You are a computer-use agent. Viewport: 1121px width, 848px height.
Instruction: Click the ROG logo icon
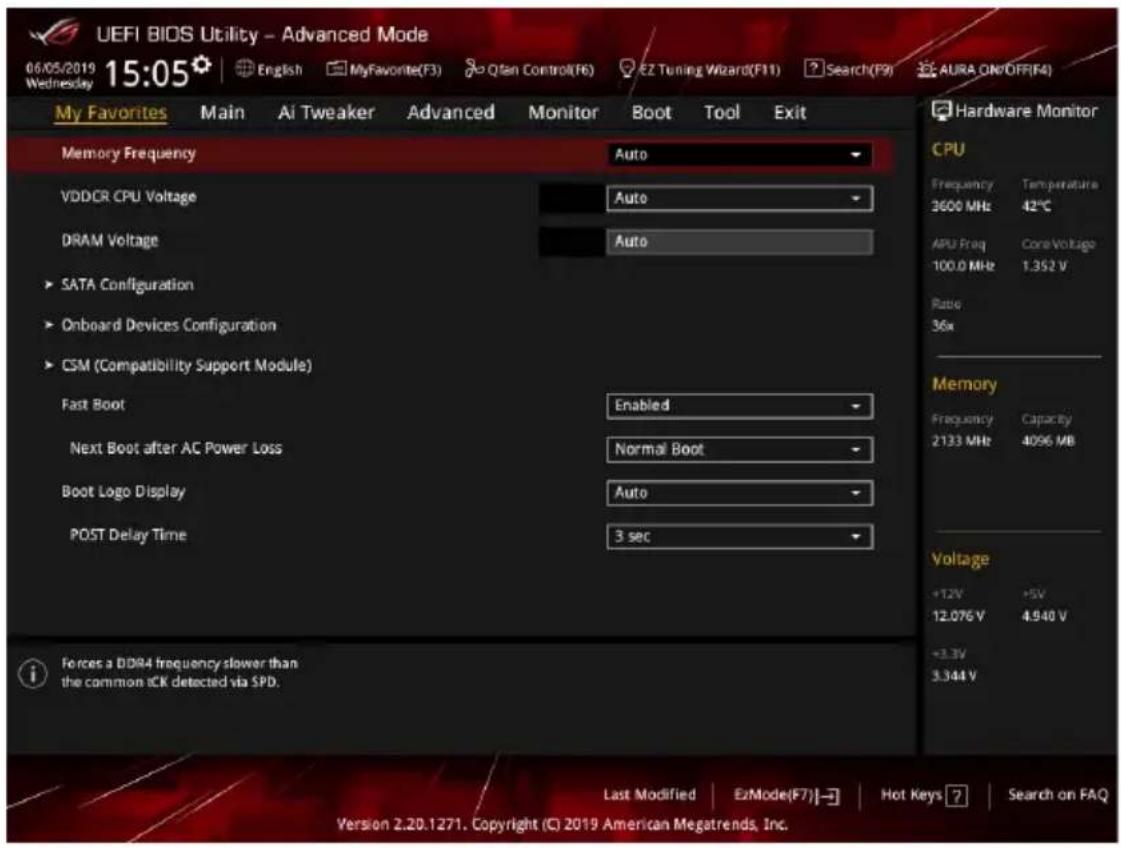[x=55, y=32]
